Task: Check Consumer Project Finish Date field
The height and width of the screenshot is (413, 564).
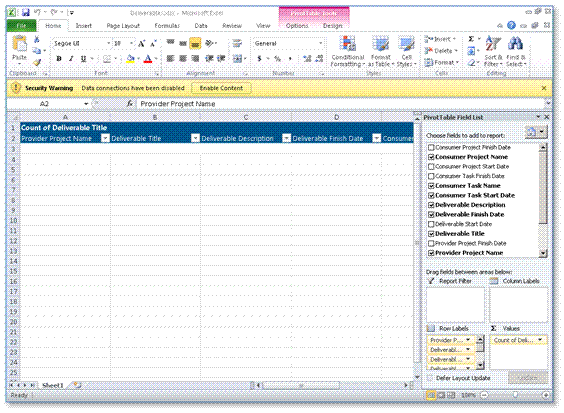Action: [x=431, y=148]
